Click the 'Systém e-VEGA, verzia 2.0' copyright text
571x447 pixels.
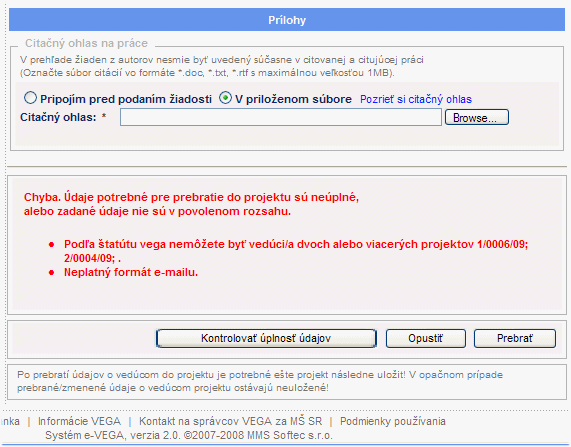coord(189,435)
